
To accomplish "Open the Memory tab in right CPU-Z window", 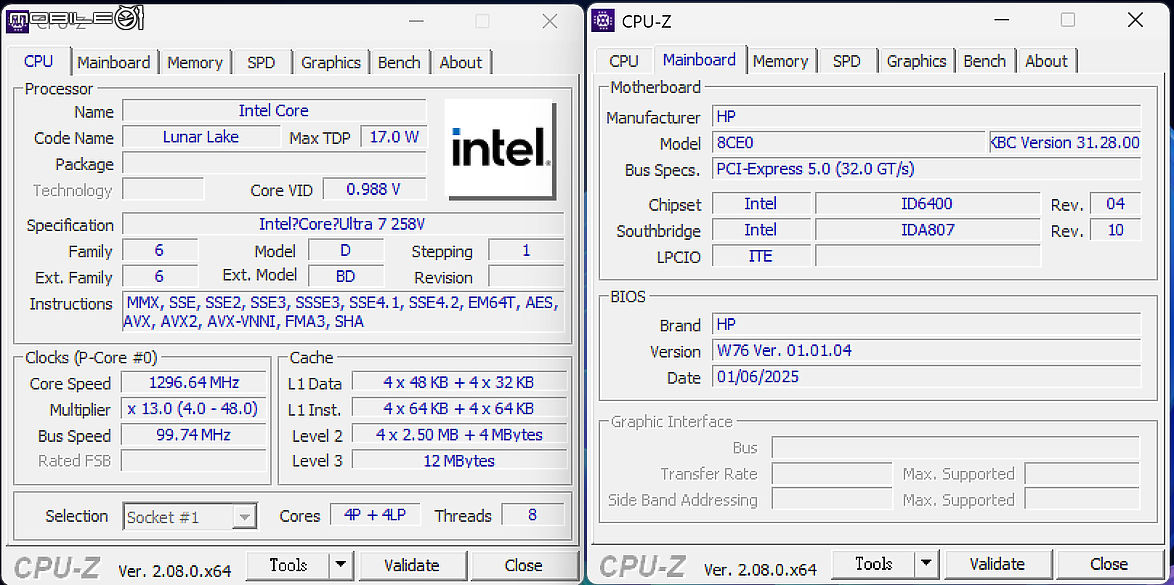I will pyautogui.click(x=780, y=61).
